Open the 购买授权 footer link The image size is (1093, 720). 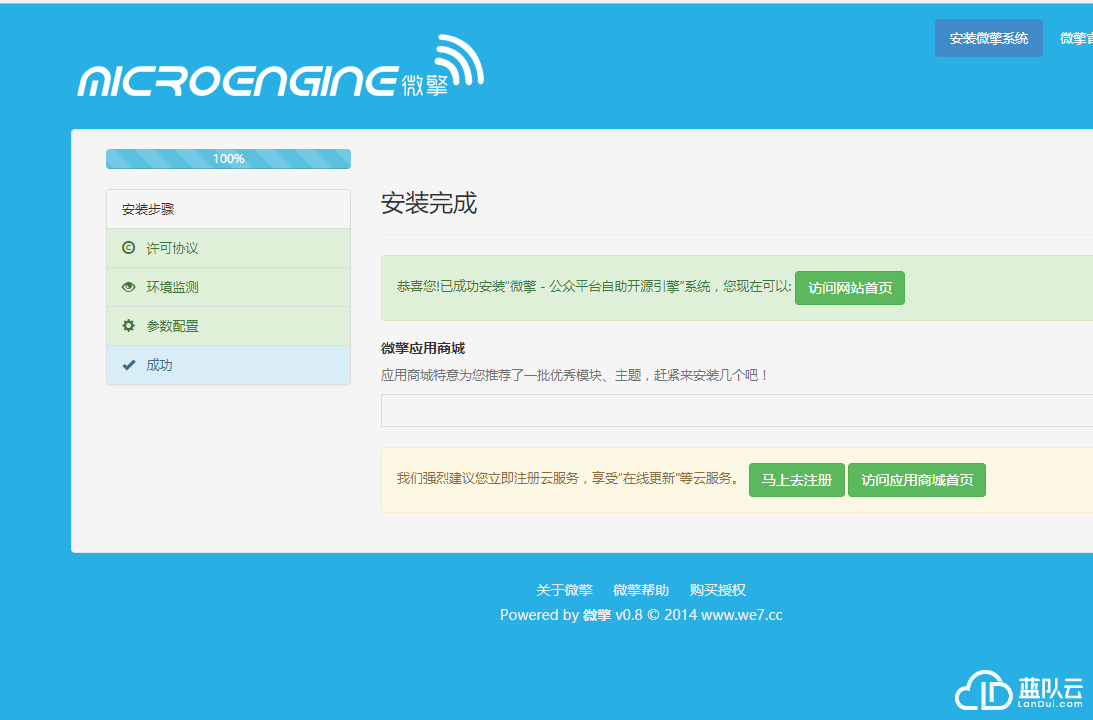click(x=718, y=590)
